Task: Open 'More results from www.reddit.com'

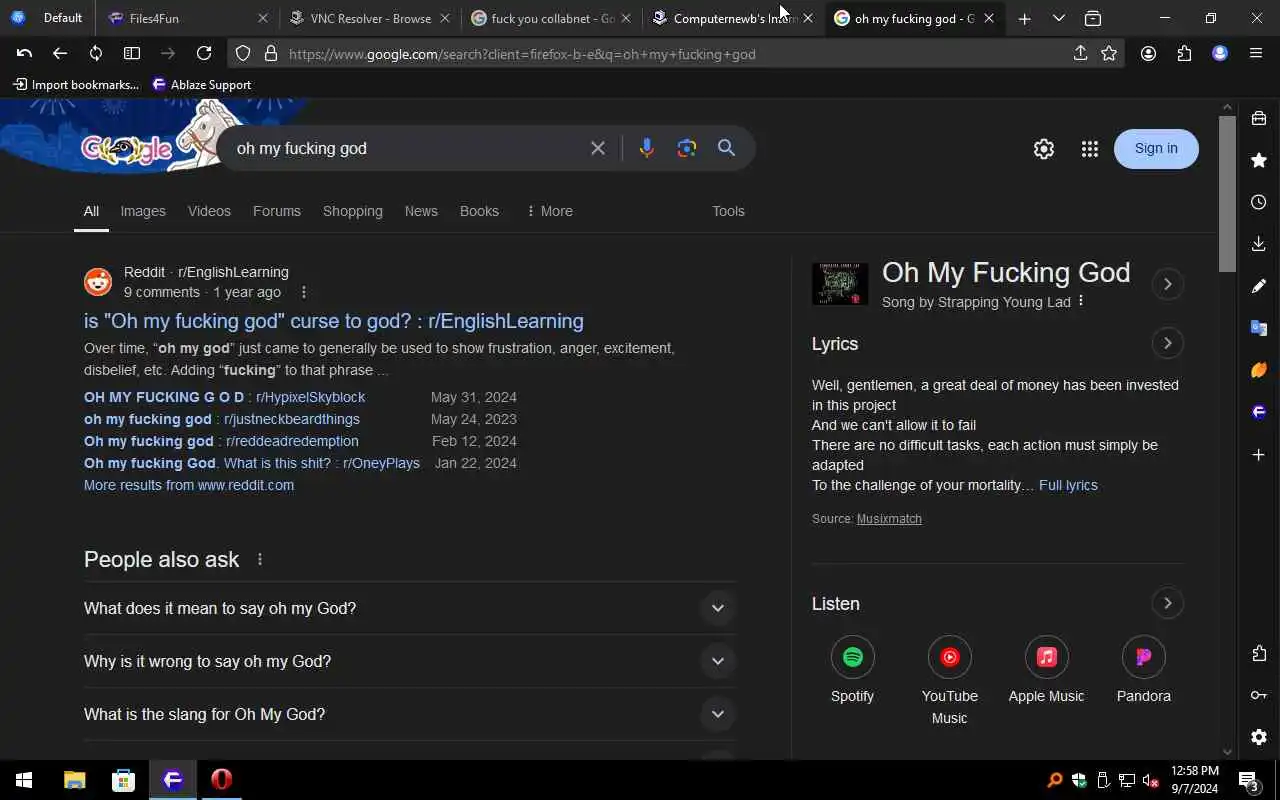Action: [189, 485]
